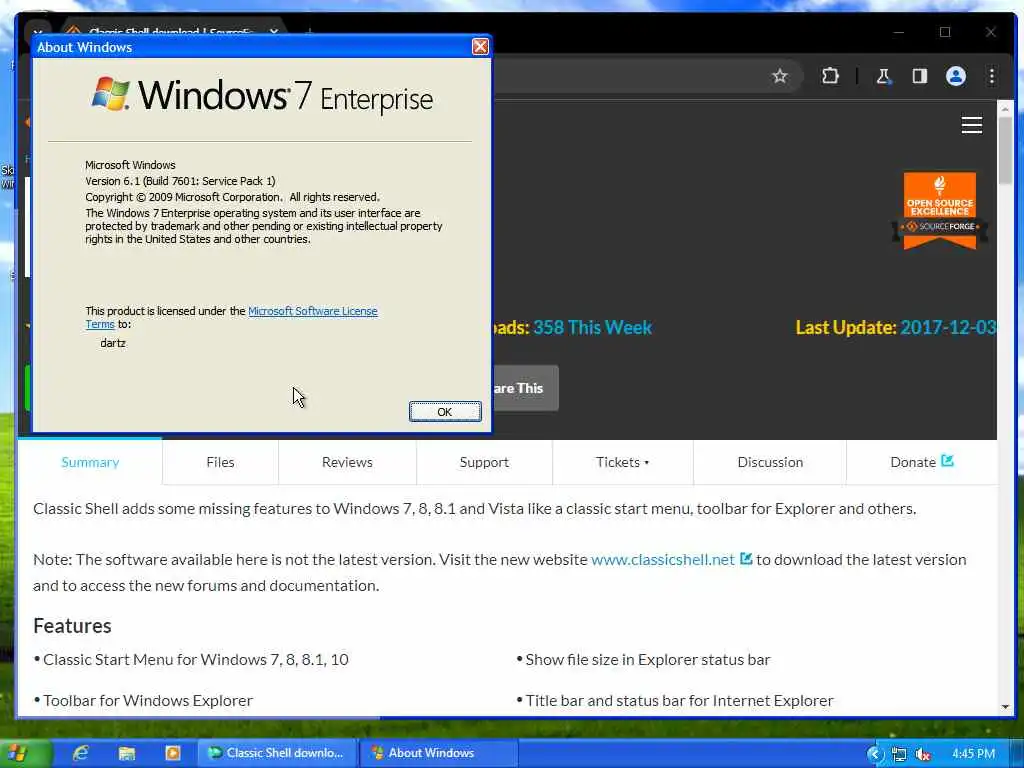Click the vertical scrollbar thumb
Image resolution: width=1024 pixels, height=768 pixels.
[1005, 150]
